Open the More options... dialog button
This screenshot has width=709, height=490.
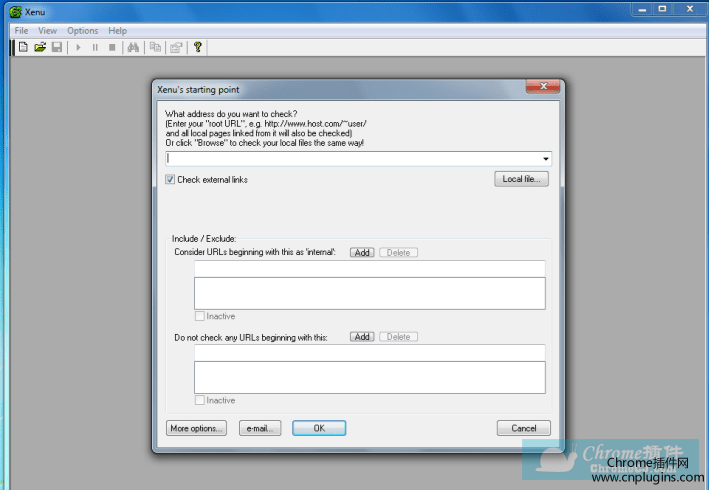coord(196,428)
